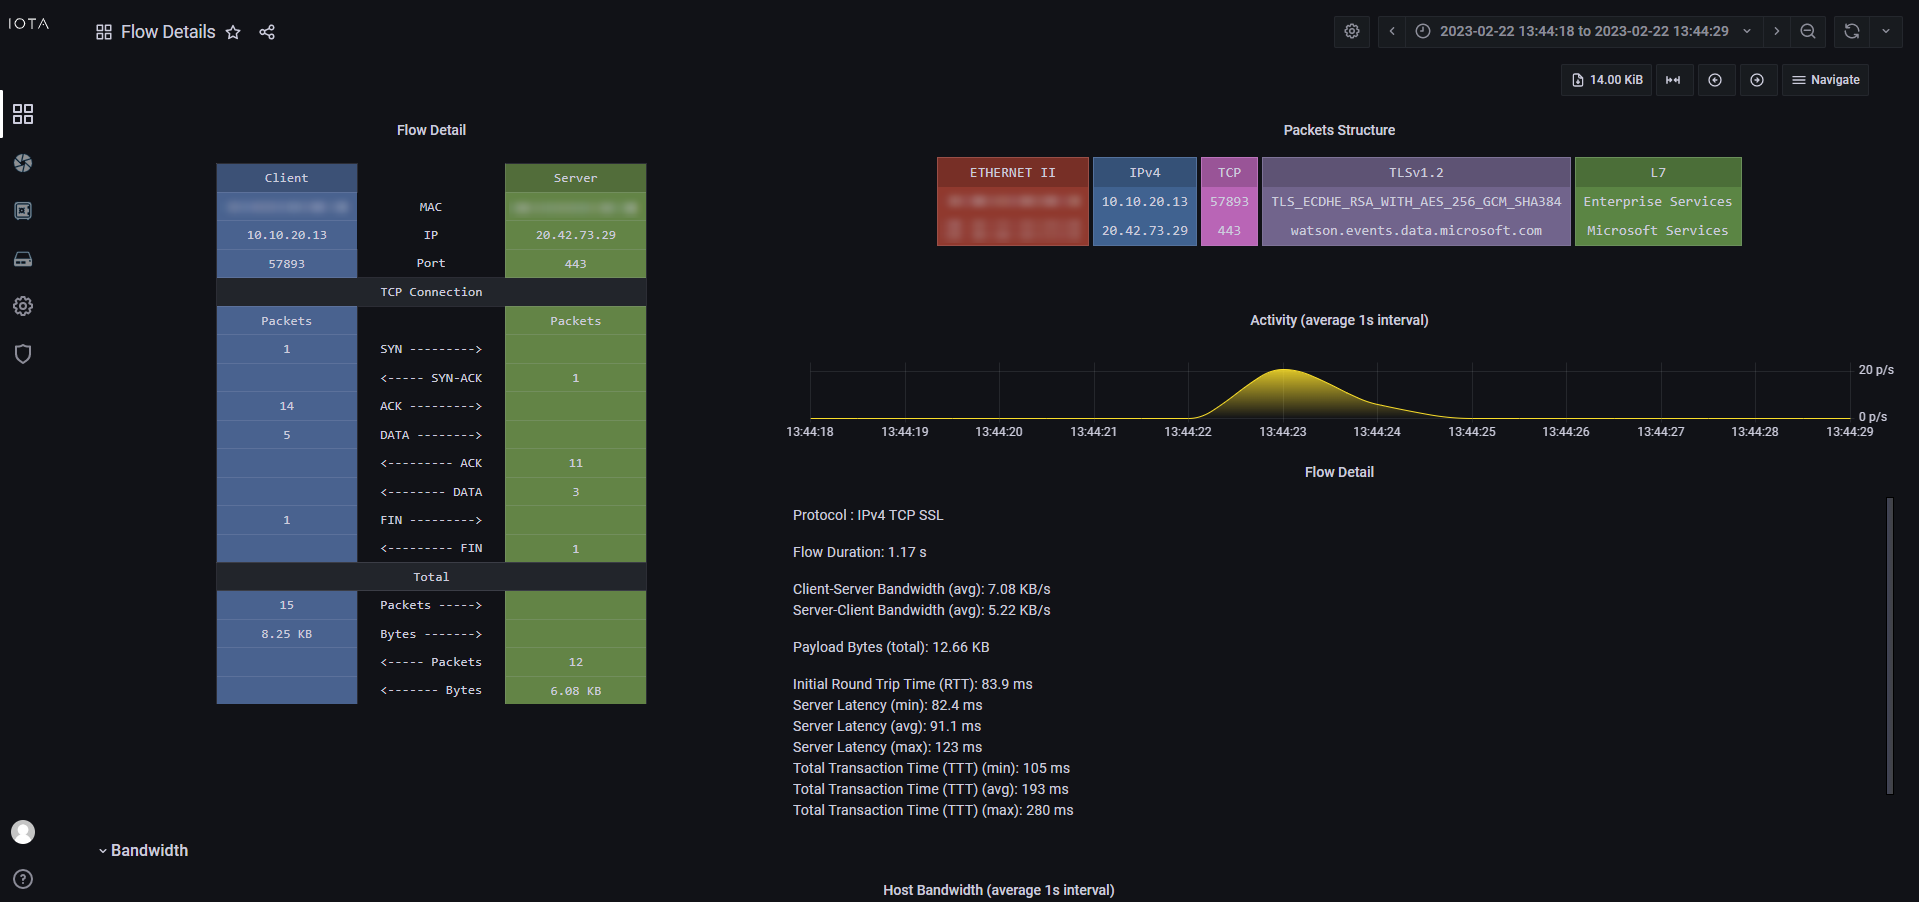This screenshot has width=1919, height=902.
Task: Open the security shield icon in sidebar
Action: pyautogui.click(x=23, y=353)
